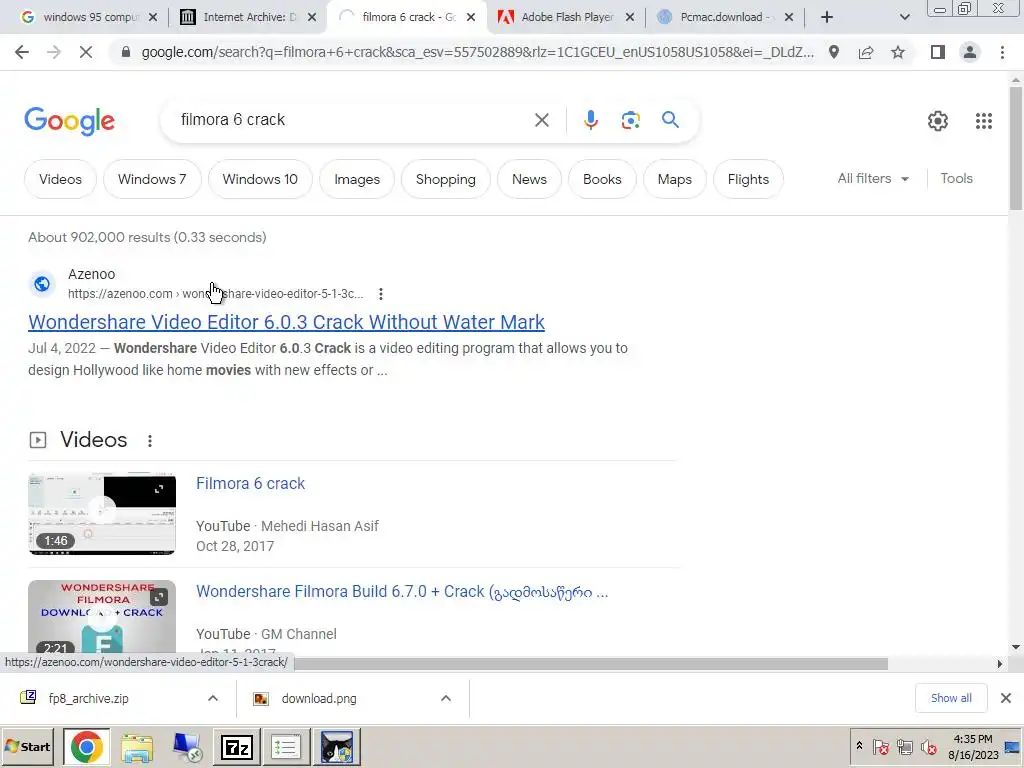Open the fp8_archive.zip download
1024x768 pixels.
point(88,699)
